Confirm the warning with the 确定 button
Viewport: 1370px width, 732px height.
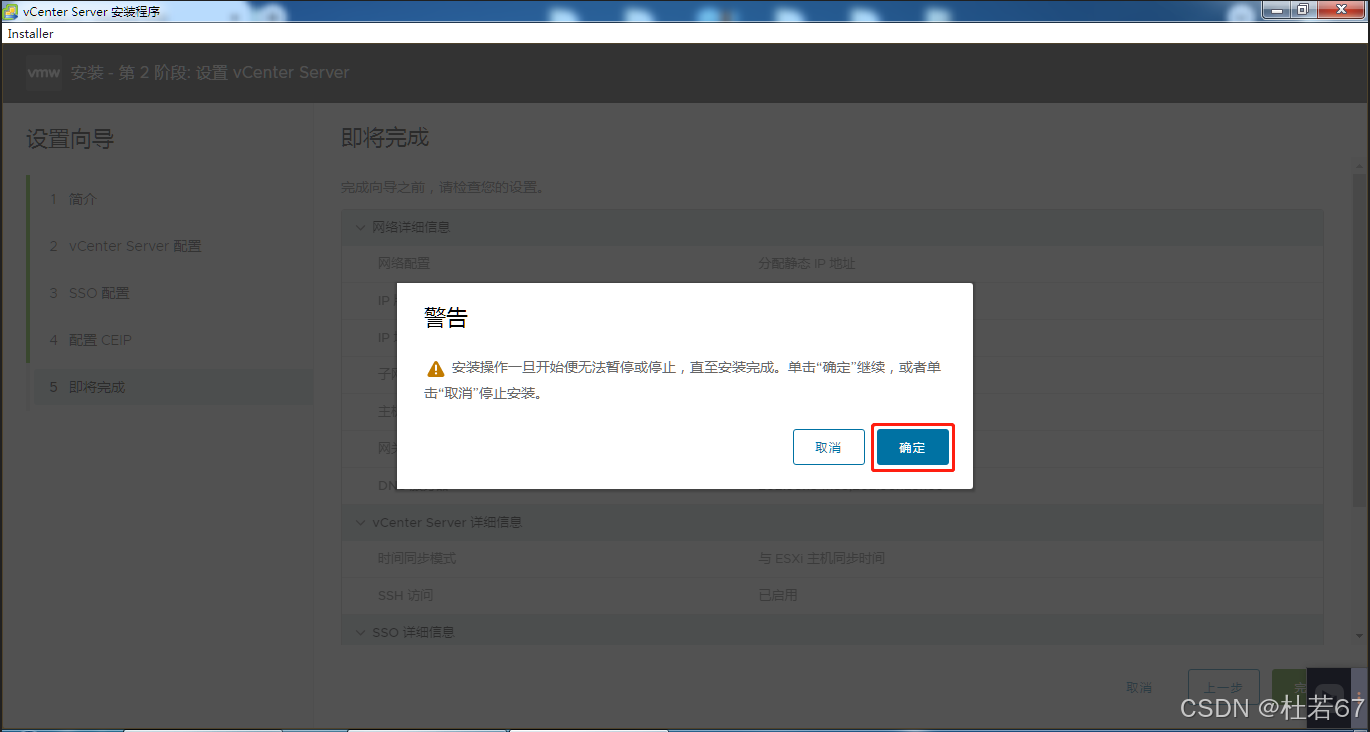point(912,447)
